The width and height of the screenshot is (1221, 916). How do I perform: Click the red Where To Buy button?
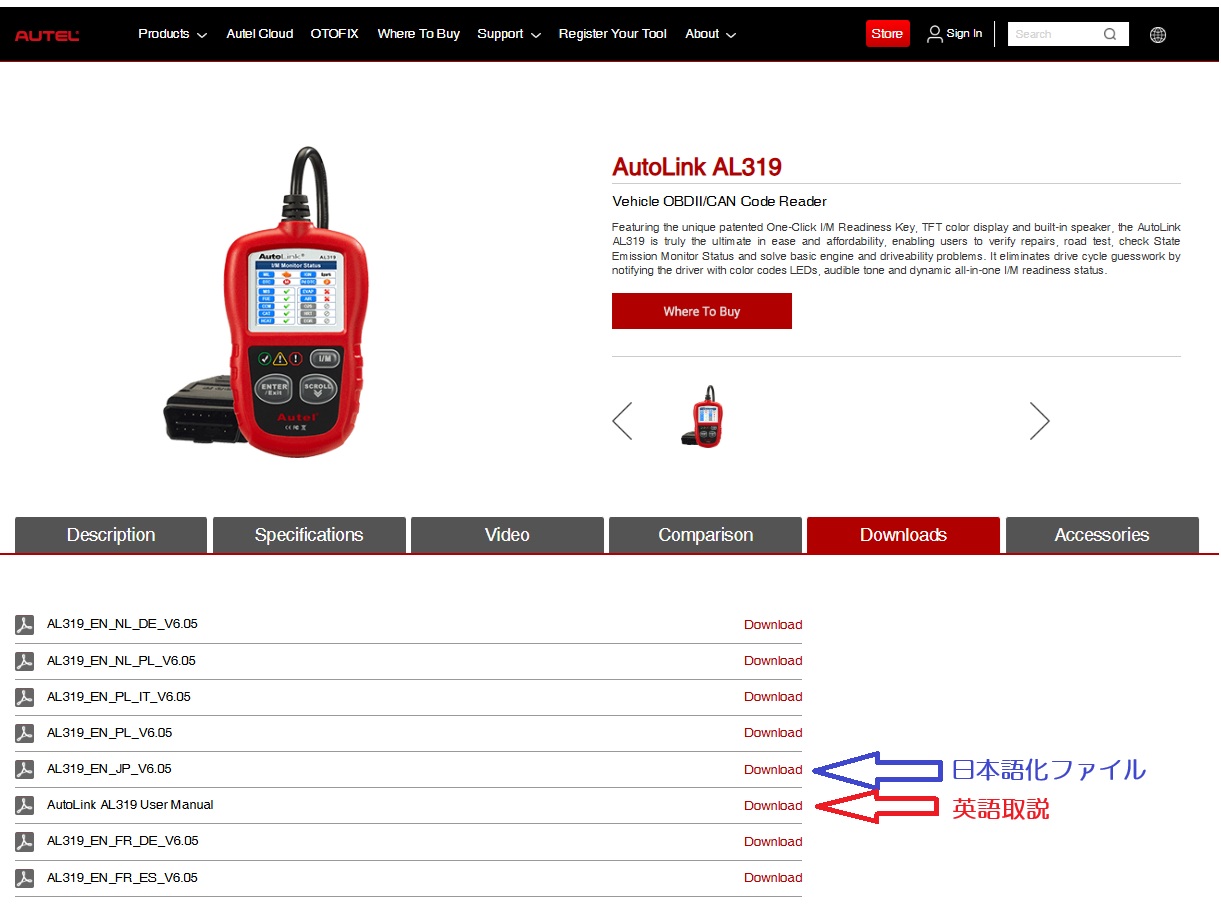(x=702, y=311)
